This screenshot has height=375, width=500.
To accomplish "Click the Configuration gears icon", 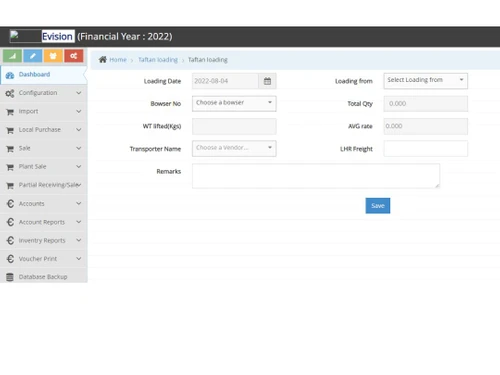I will point(10,94).
